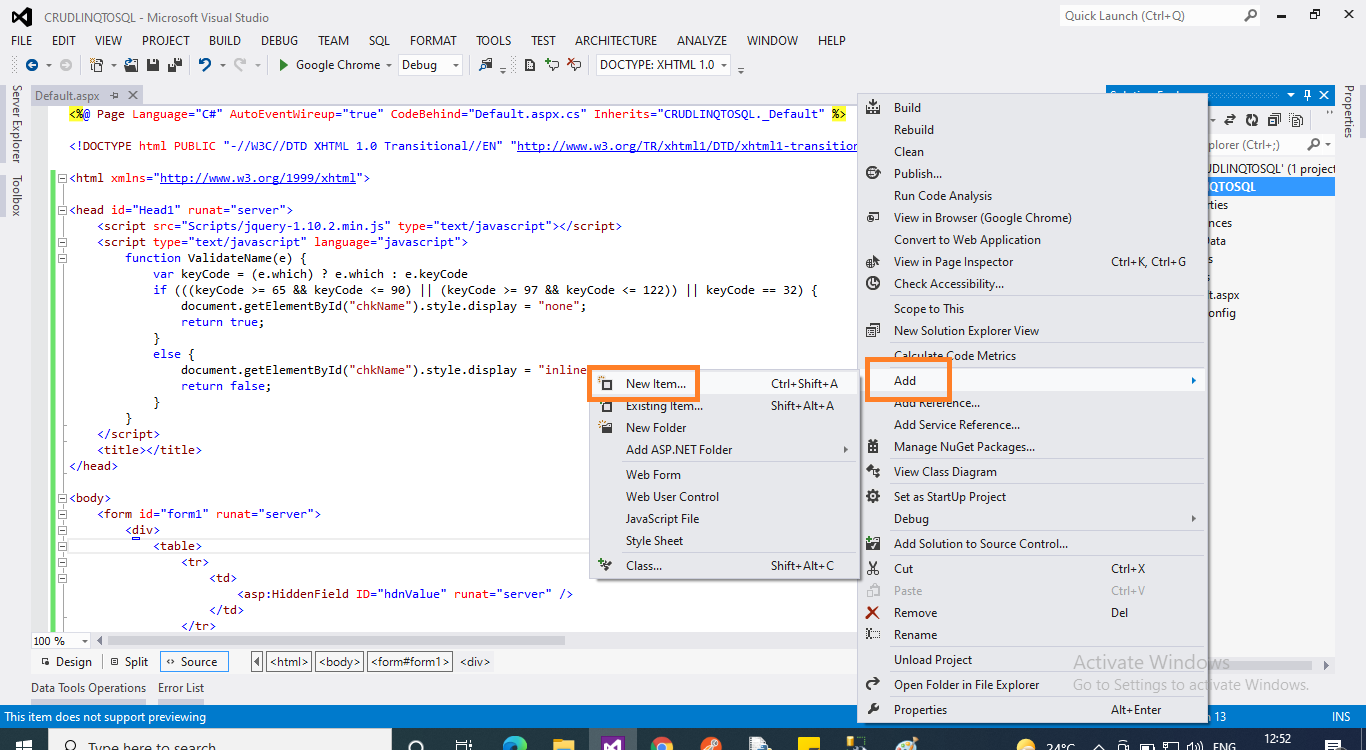This screenshot has height=750, width=1366.
Task: Switch to Split view
Action: click(129, 662)
